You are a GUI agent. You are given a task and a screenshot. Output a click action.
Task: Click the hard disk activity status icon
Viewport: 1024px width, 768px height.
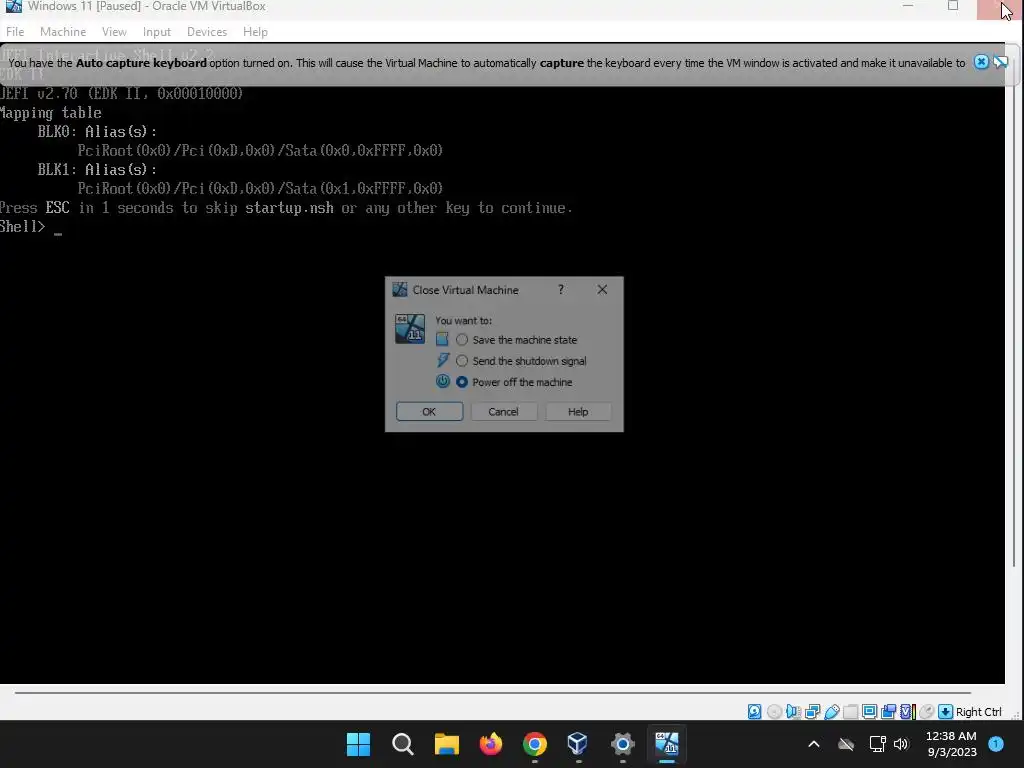coord(754,712)
